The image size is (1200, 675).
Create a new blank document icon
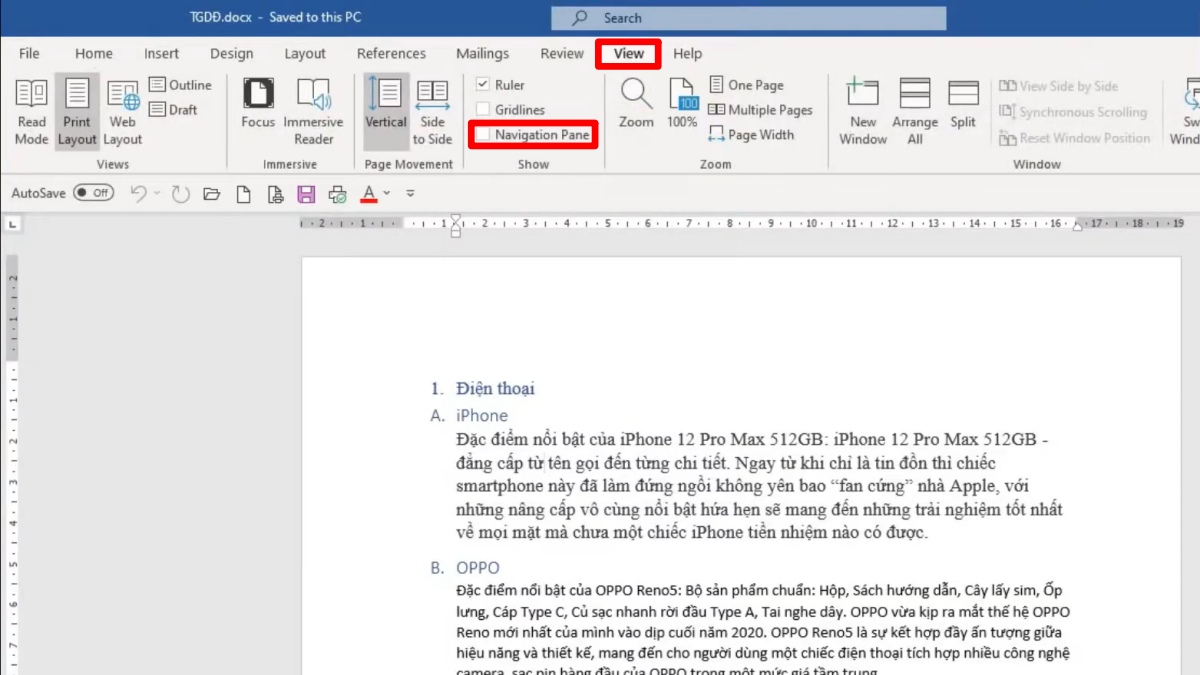click(x=243, y=193)
